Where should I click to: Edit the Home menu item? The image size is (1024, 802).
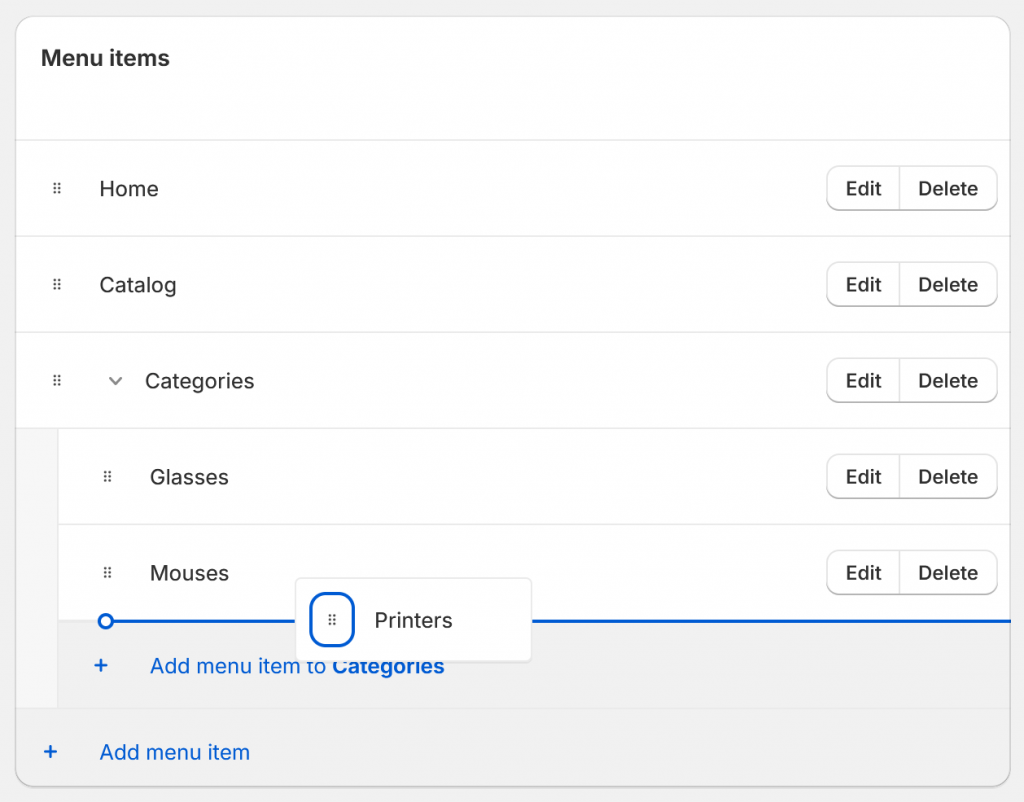(x=862, y=188)
